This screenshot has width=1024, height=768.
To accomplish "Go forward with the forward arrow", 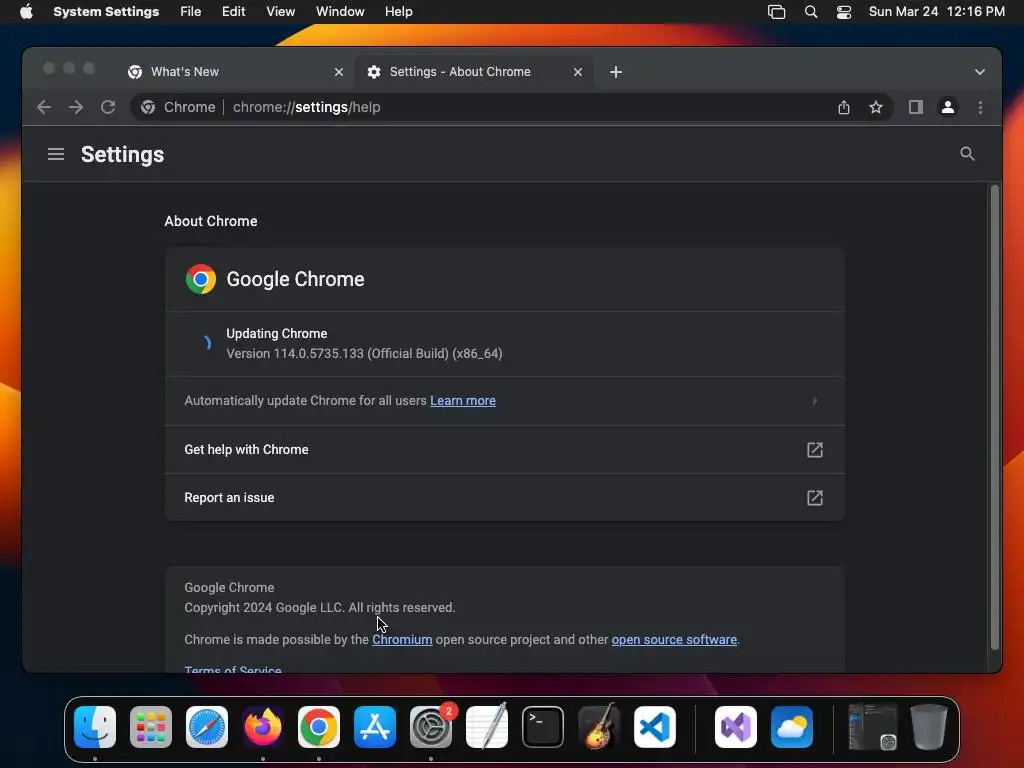I will click(x=76, y=107).
